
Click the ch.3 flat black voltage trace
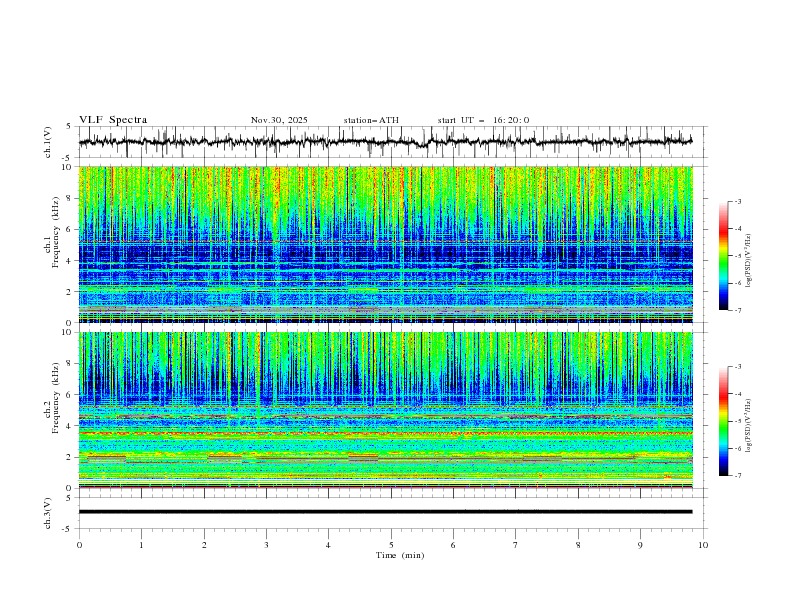click(385, 512)
